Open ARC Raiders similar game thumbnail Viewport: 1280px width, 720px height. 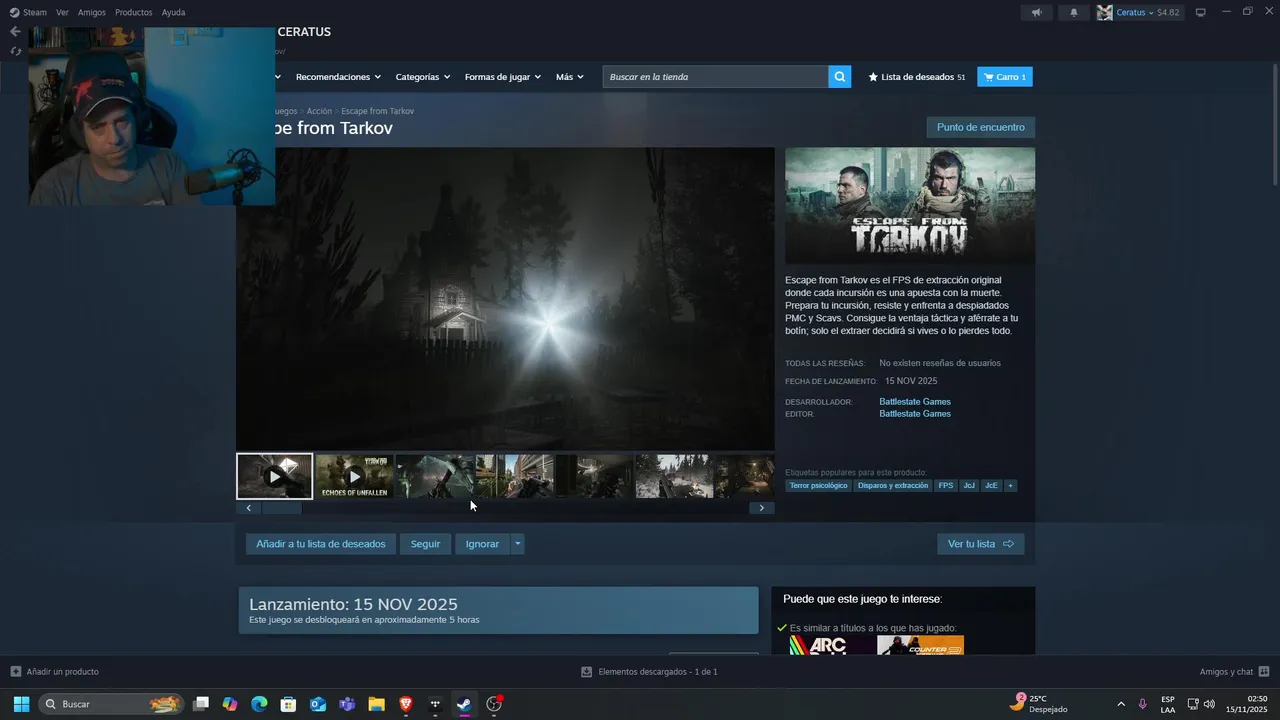click(x=831, y=645)
